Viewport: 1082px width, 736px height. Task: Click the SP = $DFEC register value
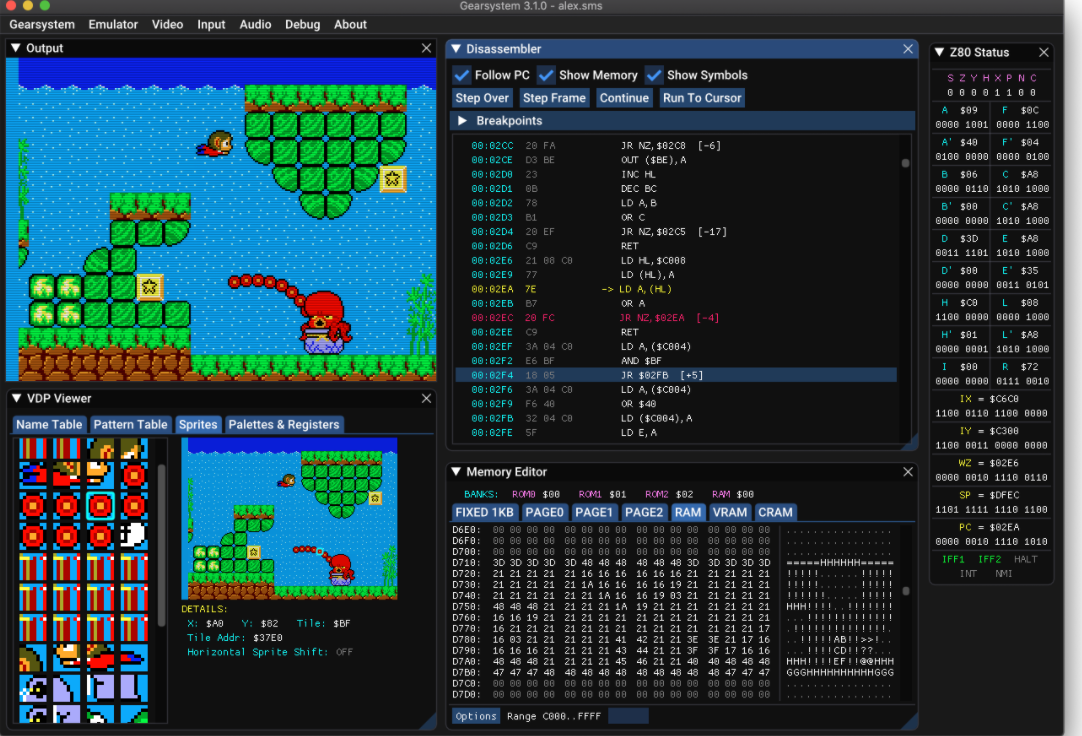tap(992, 495)
